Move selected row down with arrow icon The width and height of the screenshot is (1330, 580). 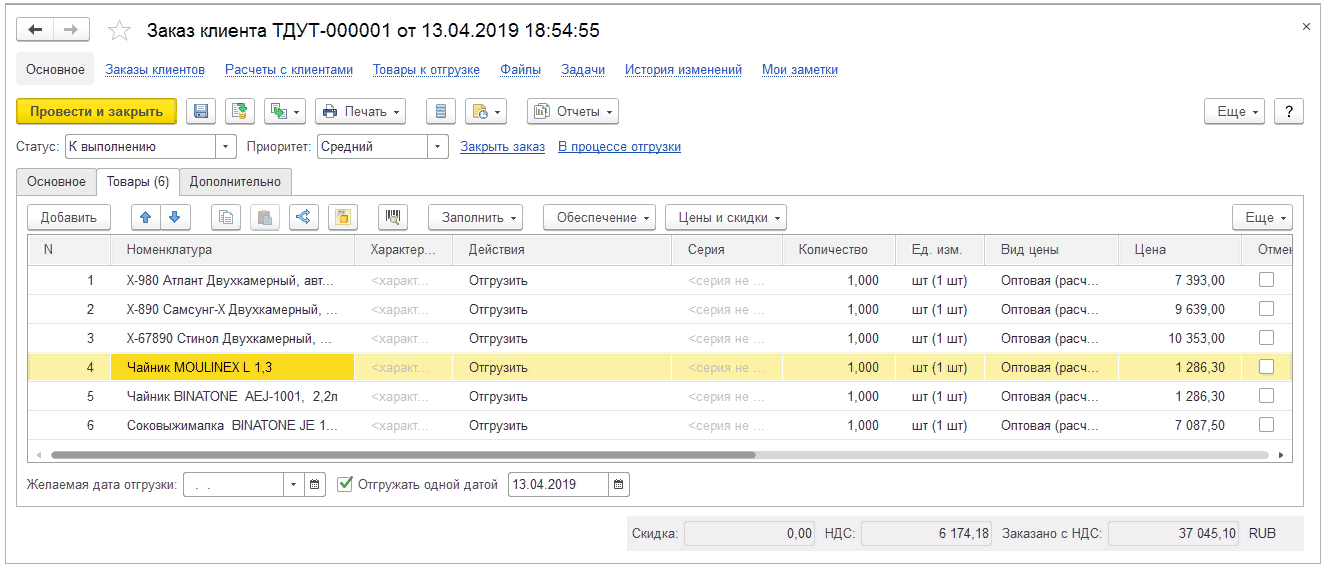click(x=174, y=217)
